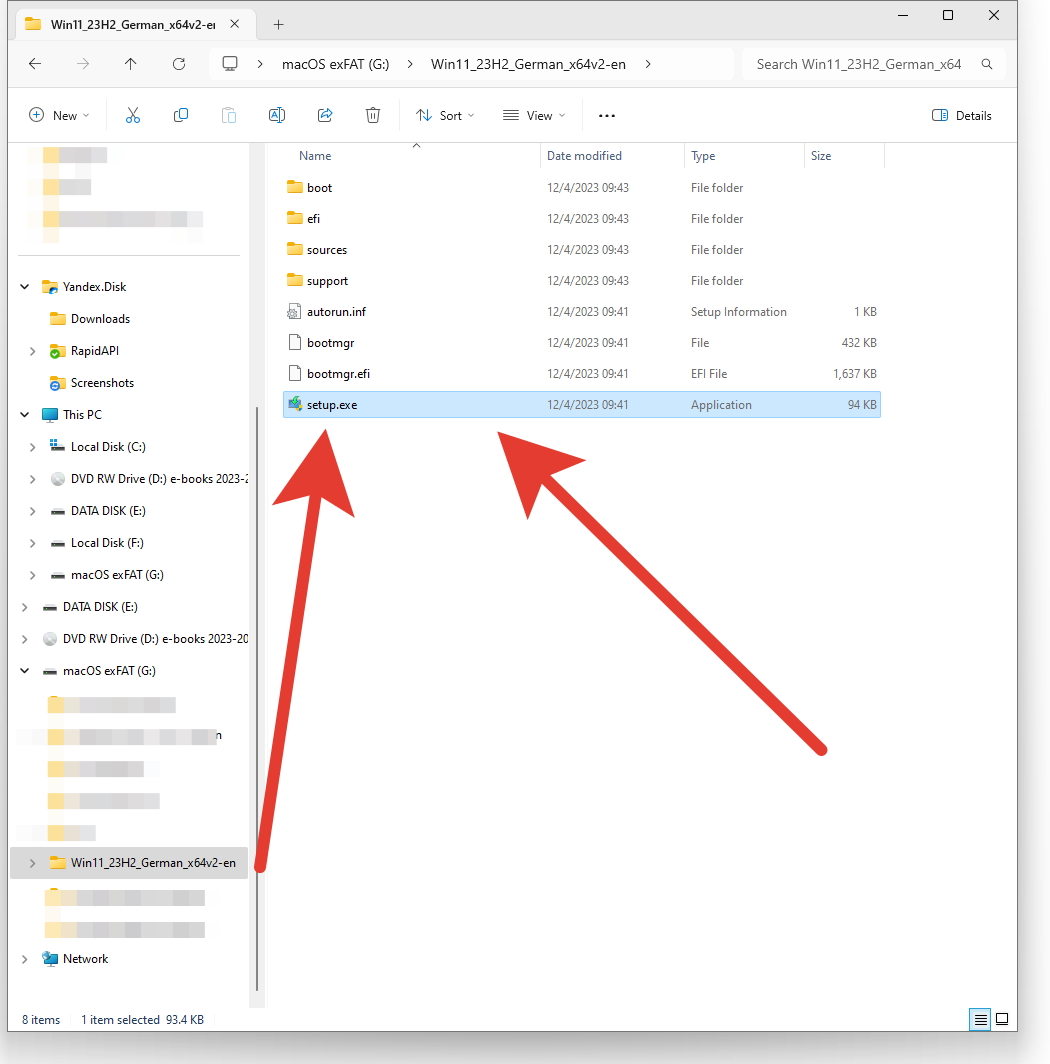The width and height of the screenshot is (1050, 1064).
Task: Open the See more ellipsis menu
Action: coord(607,115)
